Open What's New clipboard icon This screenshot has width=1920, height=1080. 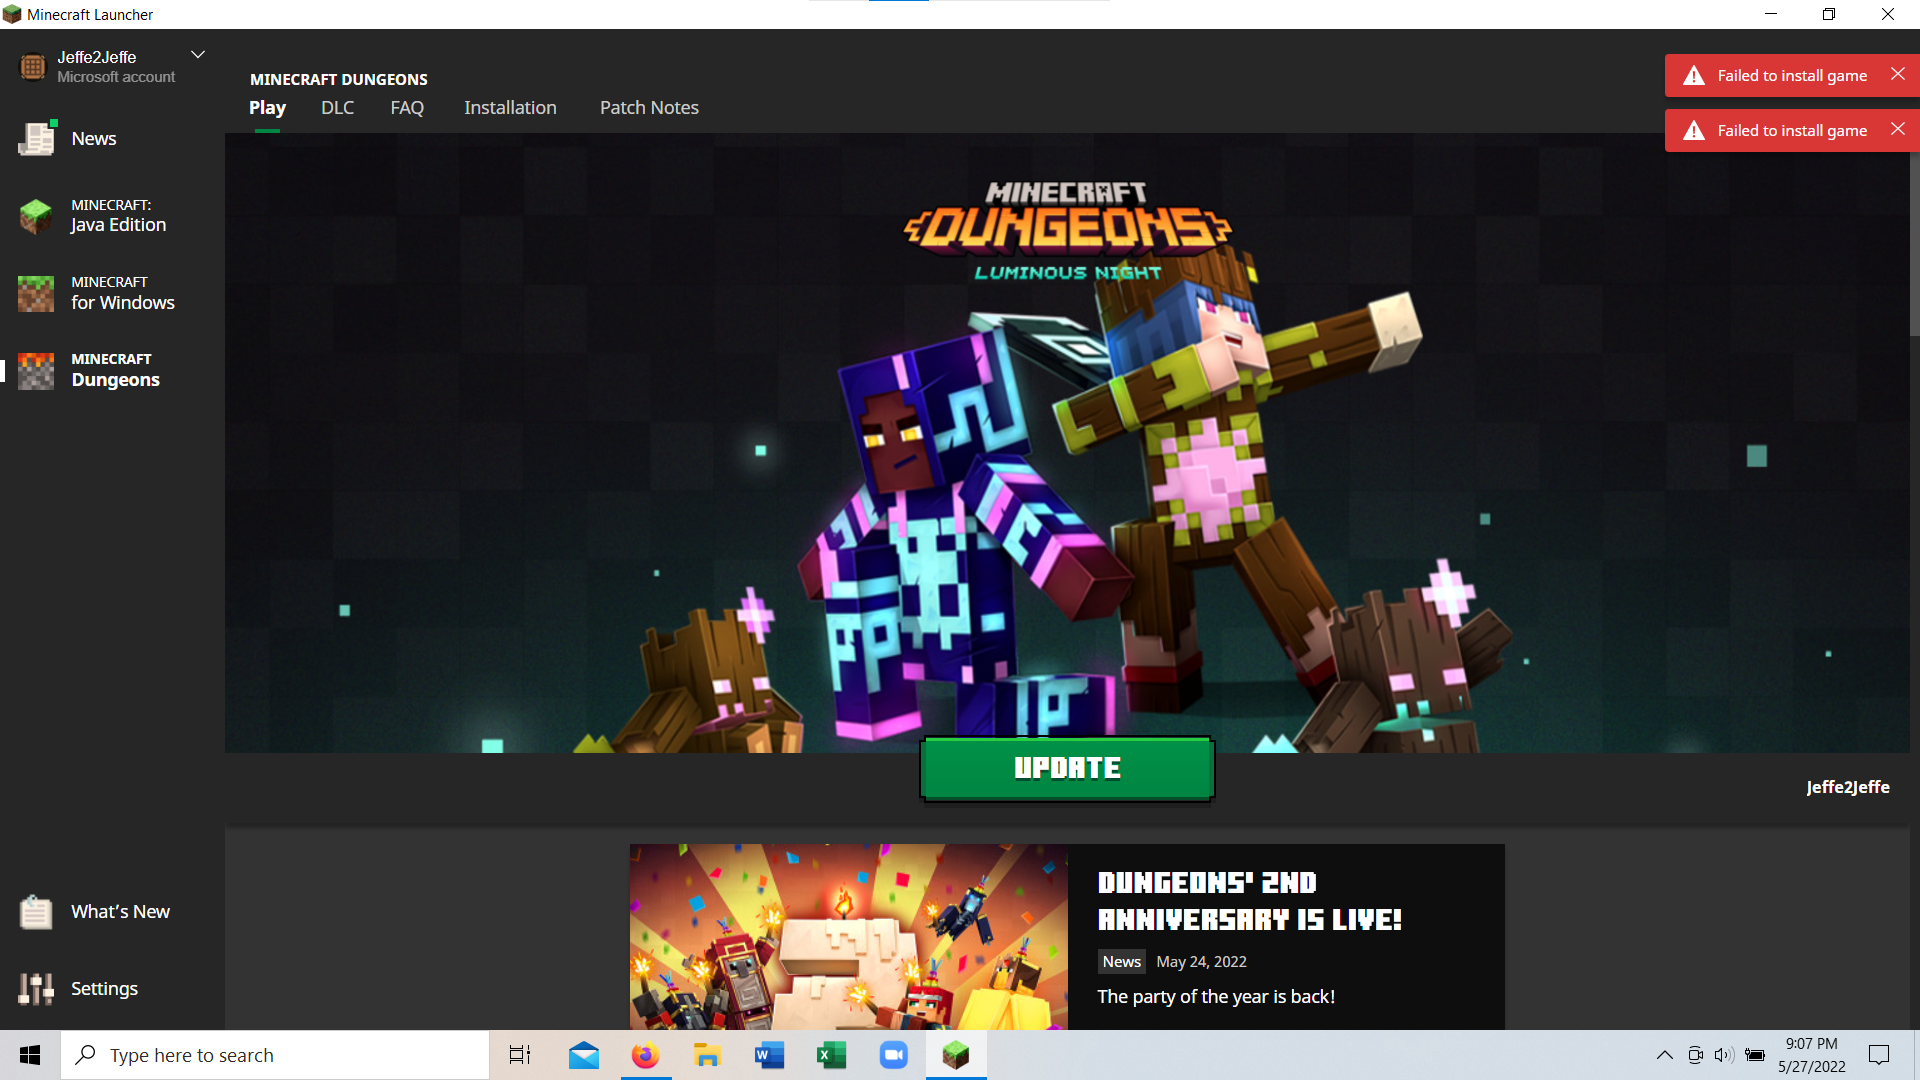[x=37, y=912]
